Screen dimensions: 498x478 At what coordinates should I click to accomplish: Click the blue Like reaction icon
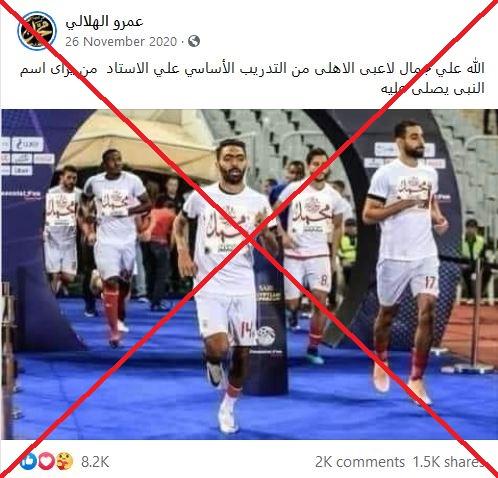(x=29, y=462)
